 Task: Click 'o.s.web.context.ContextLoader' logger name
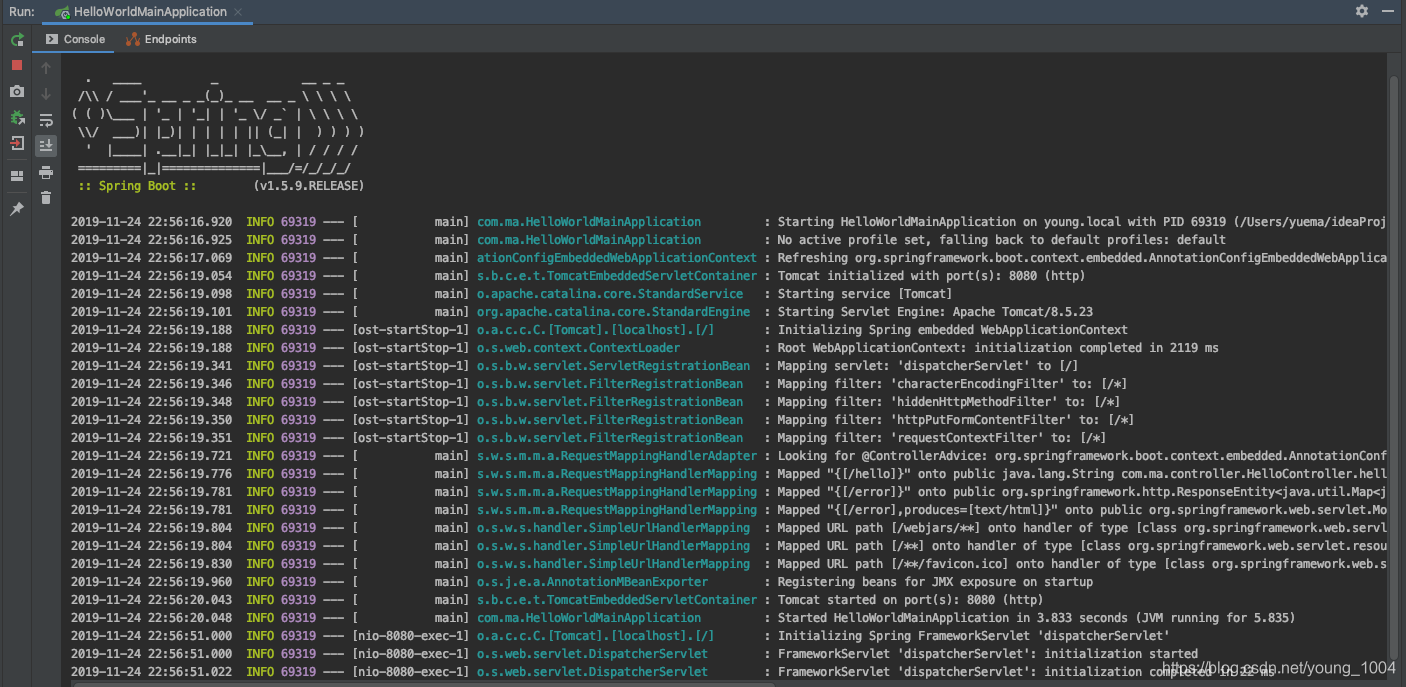578,348
